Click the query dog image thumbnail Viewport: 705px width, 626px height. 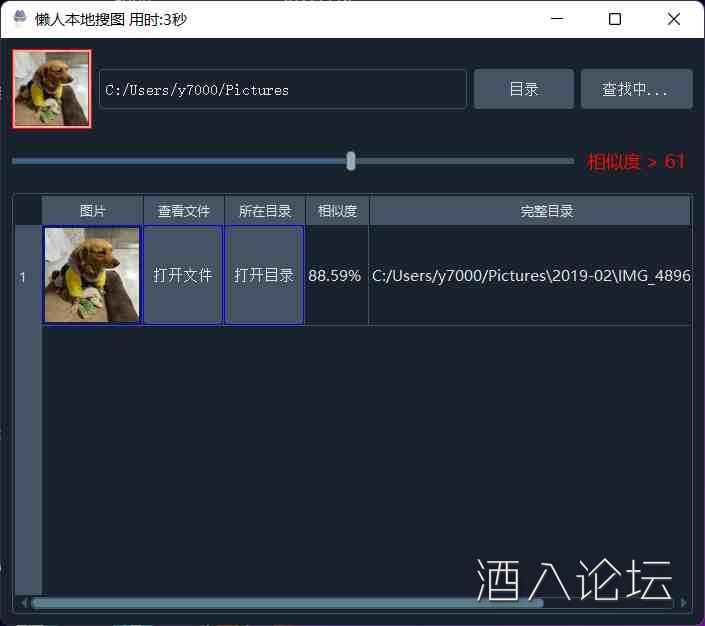point(52,89)
